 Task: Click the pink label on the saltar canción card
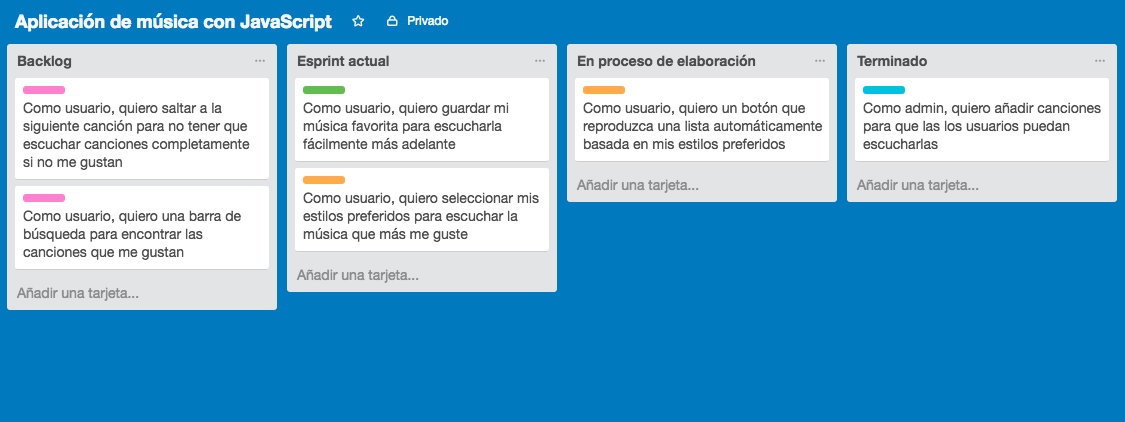[44, 90]
